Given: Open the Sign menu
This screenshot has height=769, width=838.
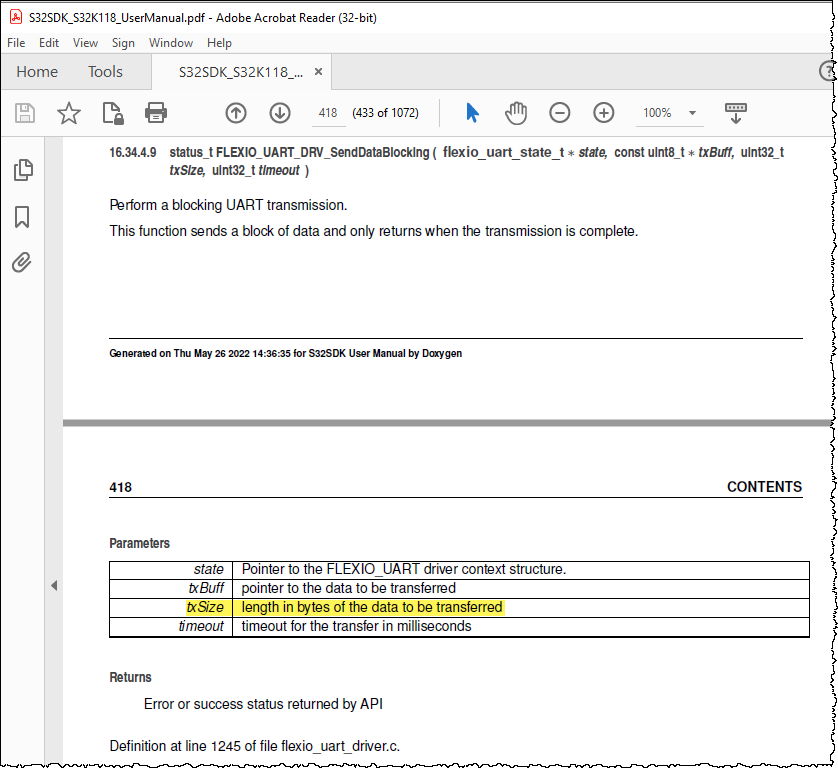Looking at the screenshot, I should click(x=123, y=43).
